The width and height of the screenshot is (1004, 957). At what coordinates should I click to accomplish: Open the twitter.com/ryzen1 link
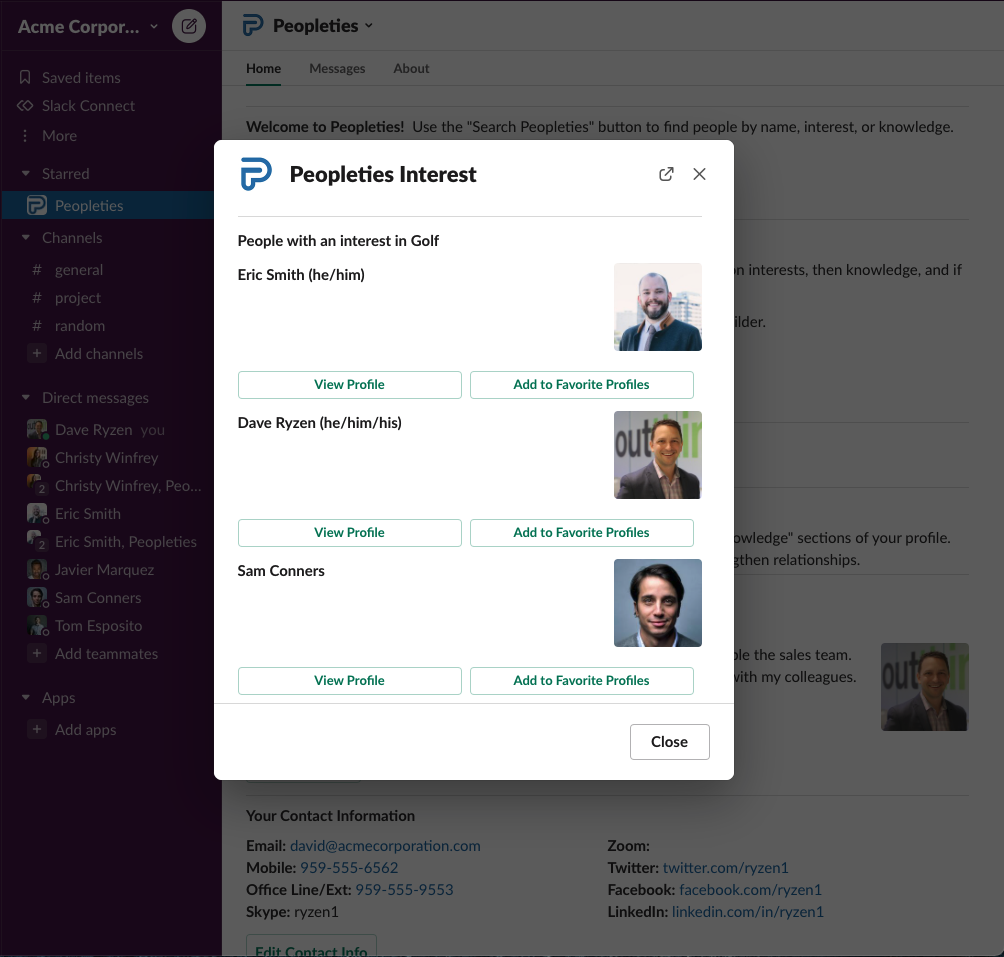click(725, 867)
